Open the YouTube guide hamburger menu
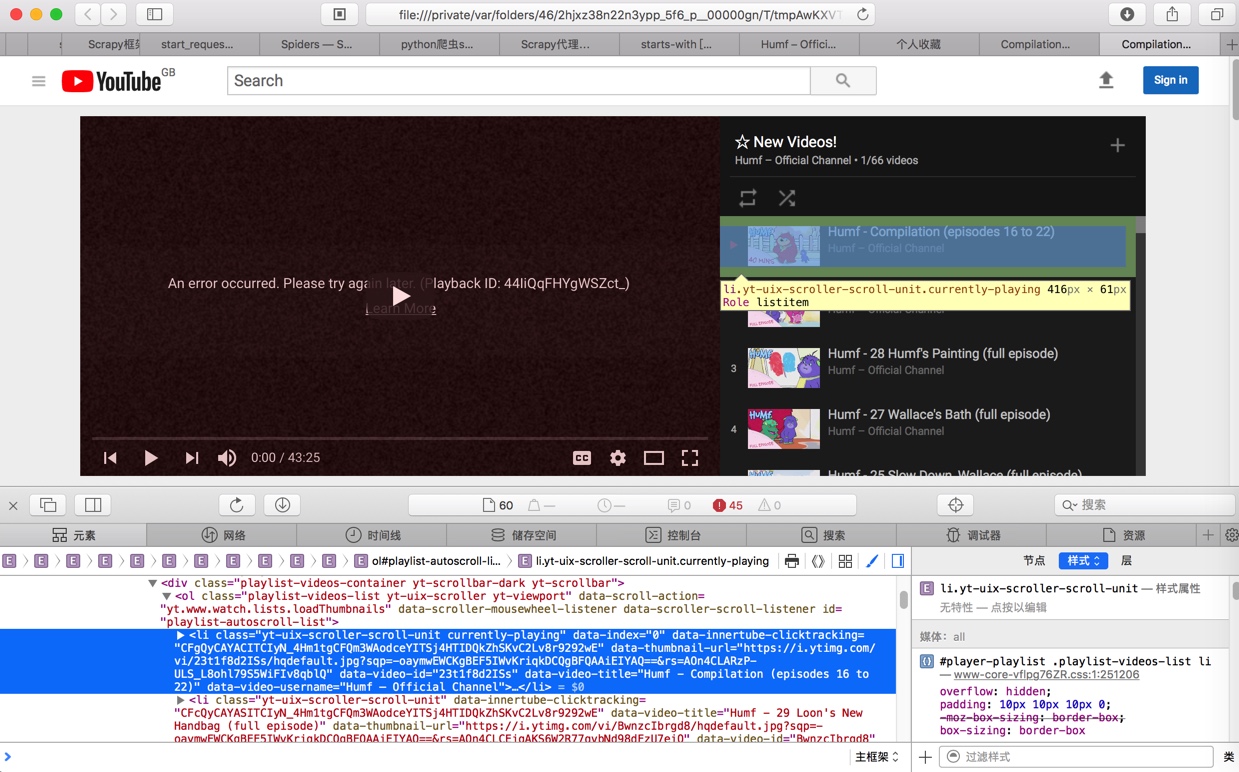 (x=39, y=81)
